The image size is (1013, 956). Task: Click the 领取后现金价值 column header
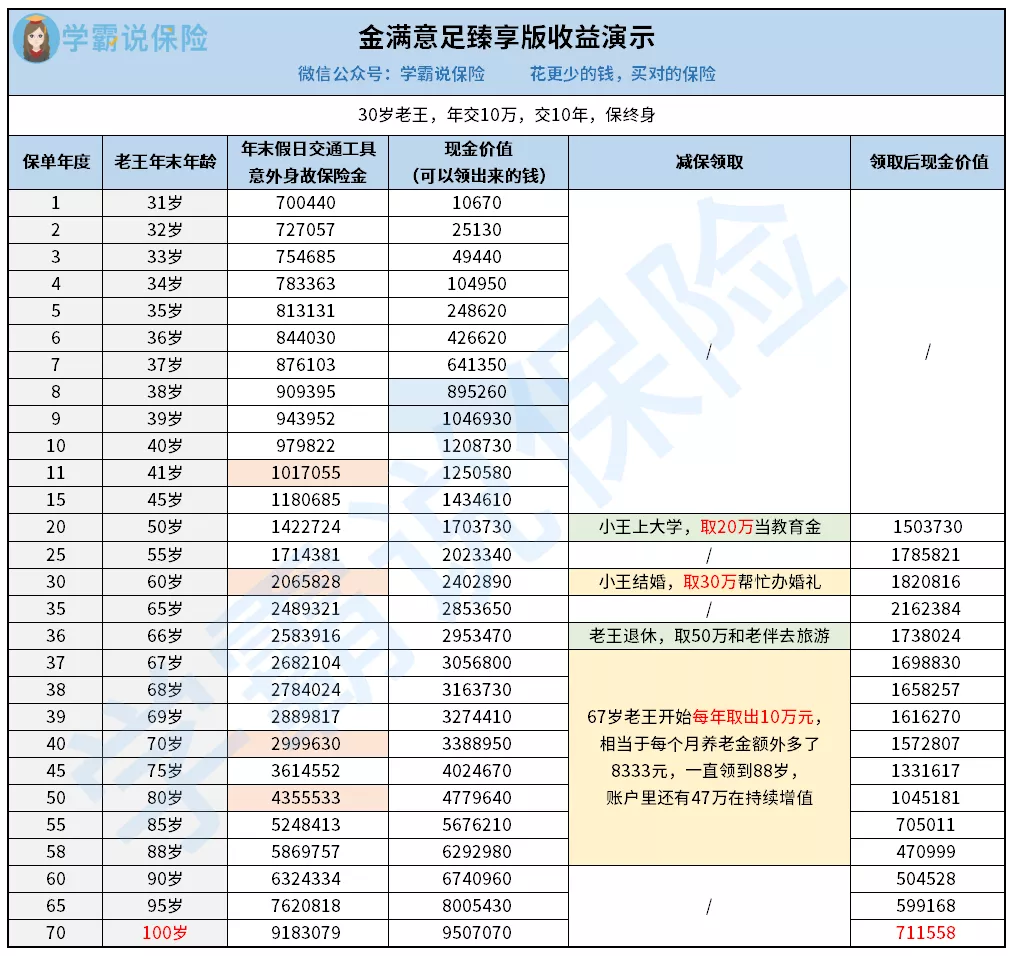click(x=928, y=162)
